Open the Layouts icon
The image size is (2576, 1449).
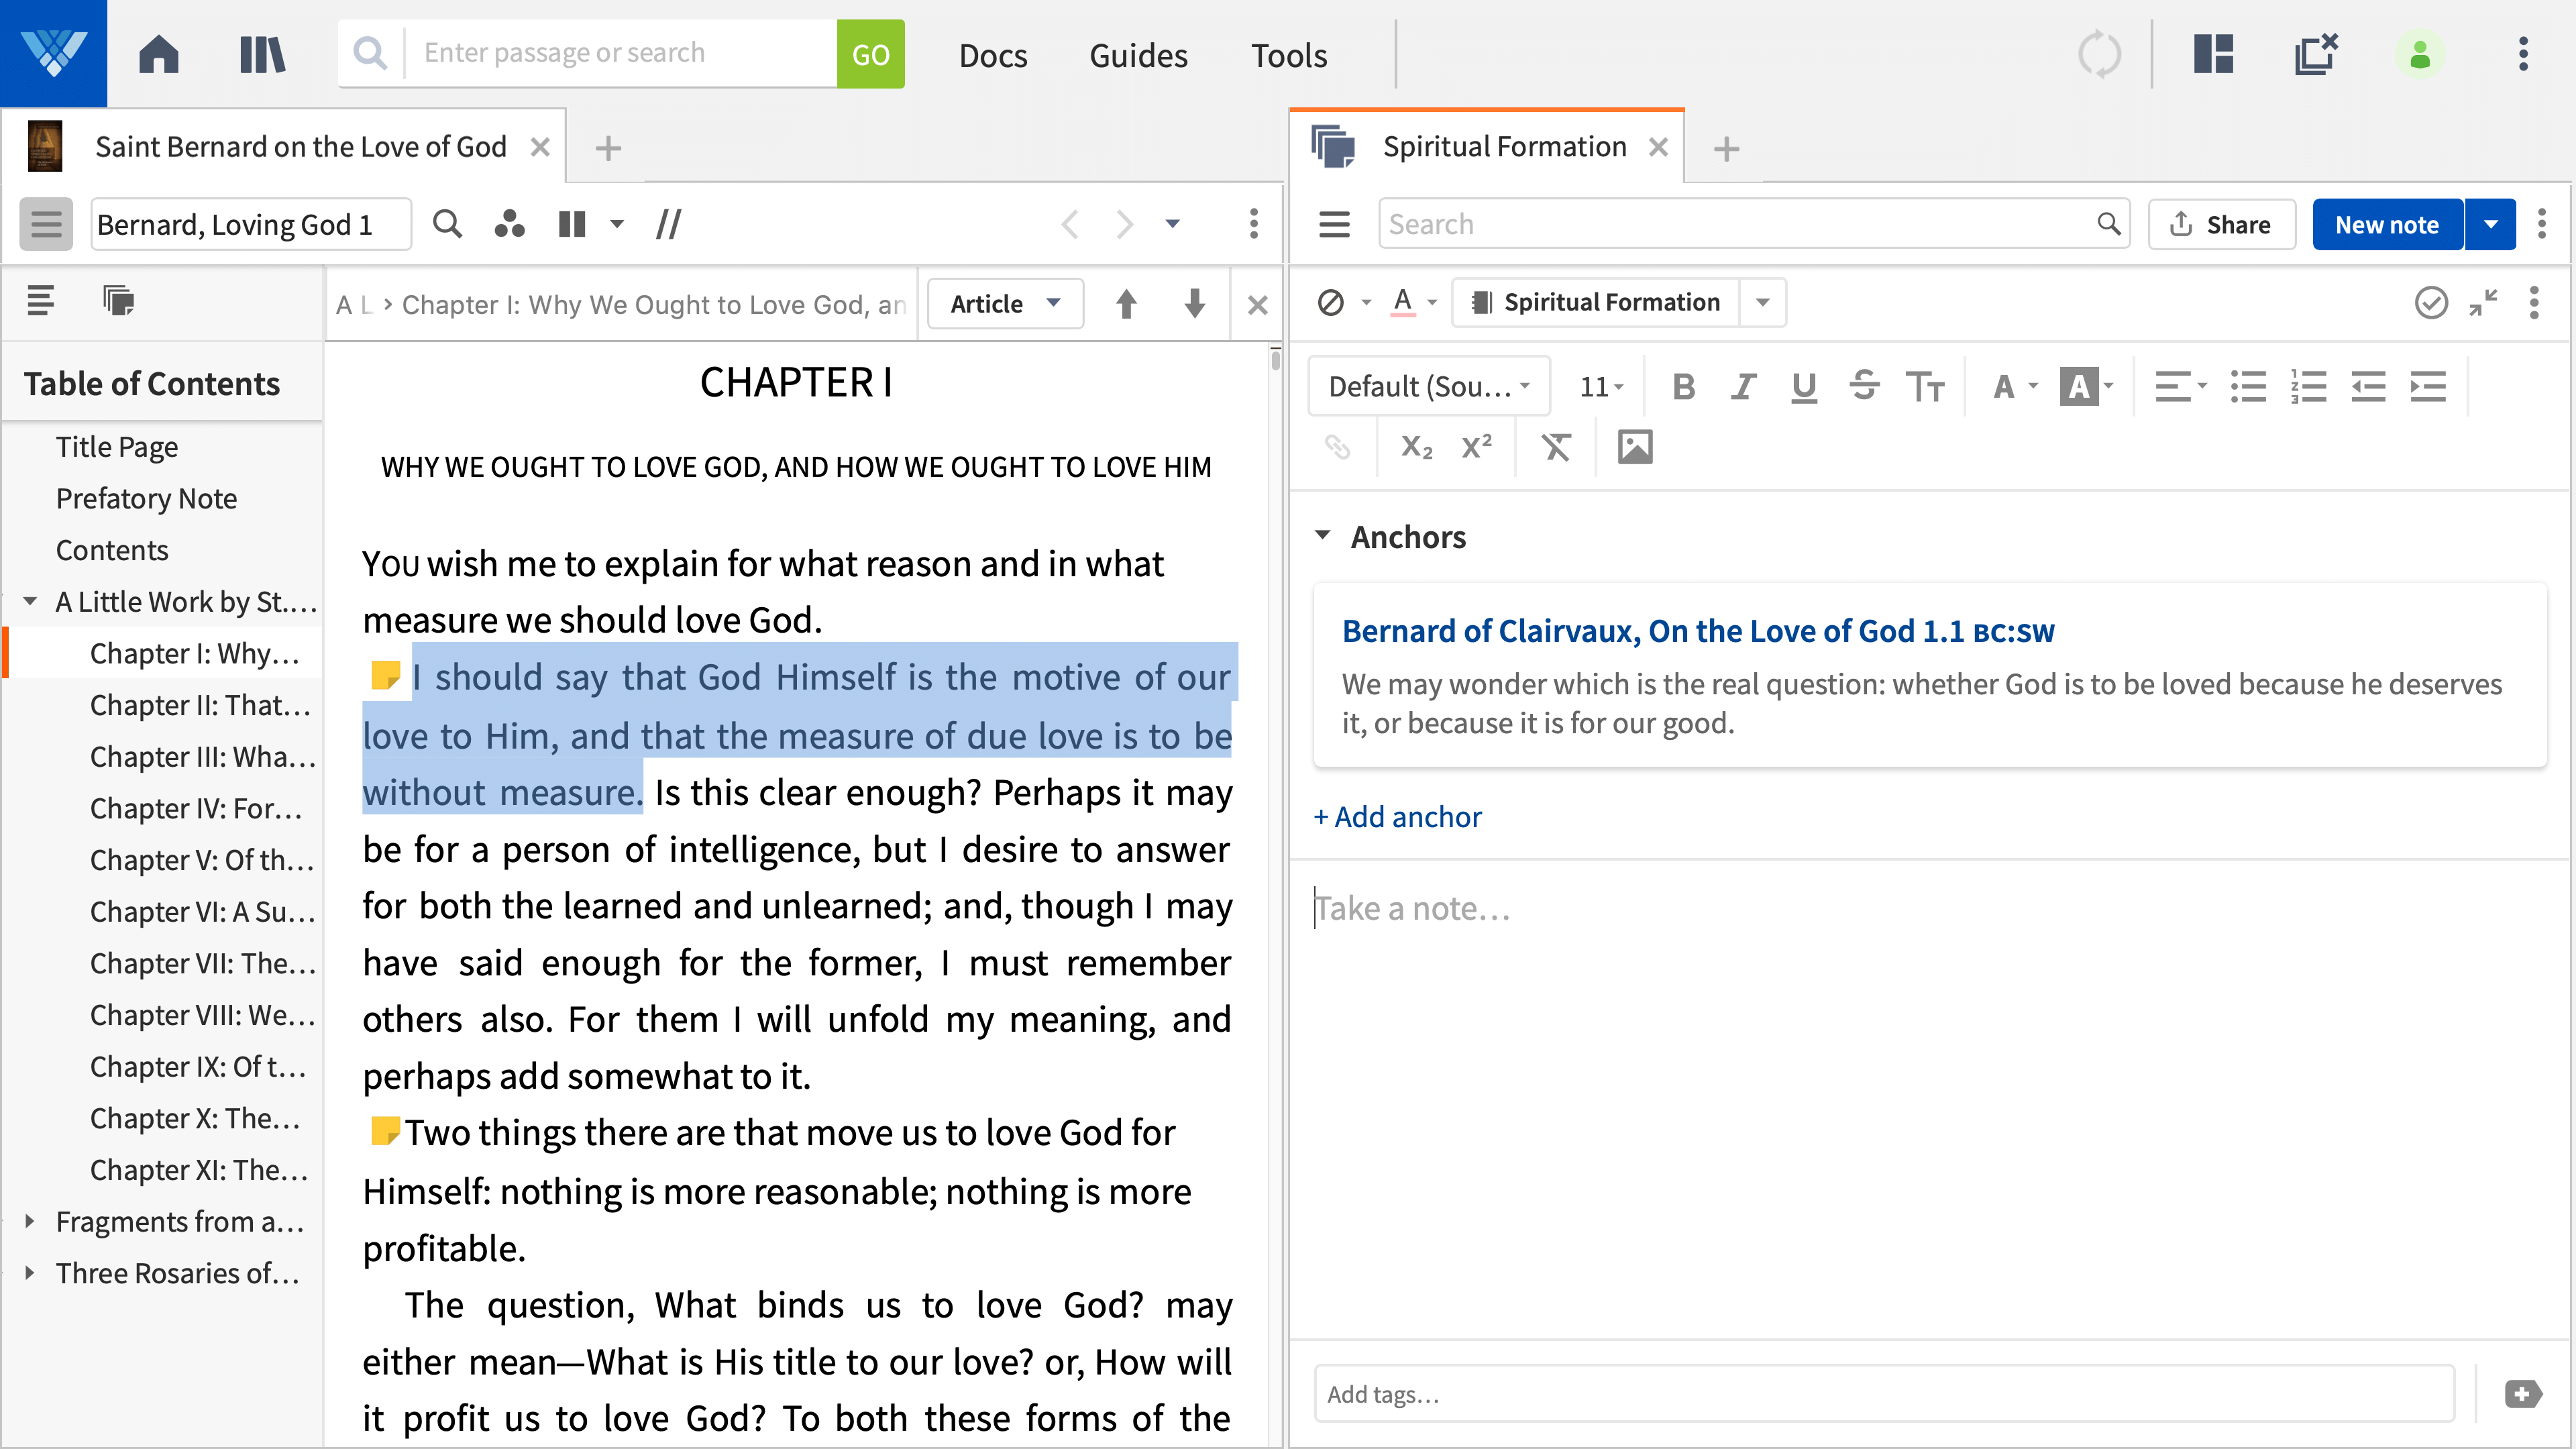2213,54
